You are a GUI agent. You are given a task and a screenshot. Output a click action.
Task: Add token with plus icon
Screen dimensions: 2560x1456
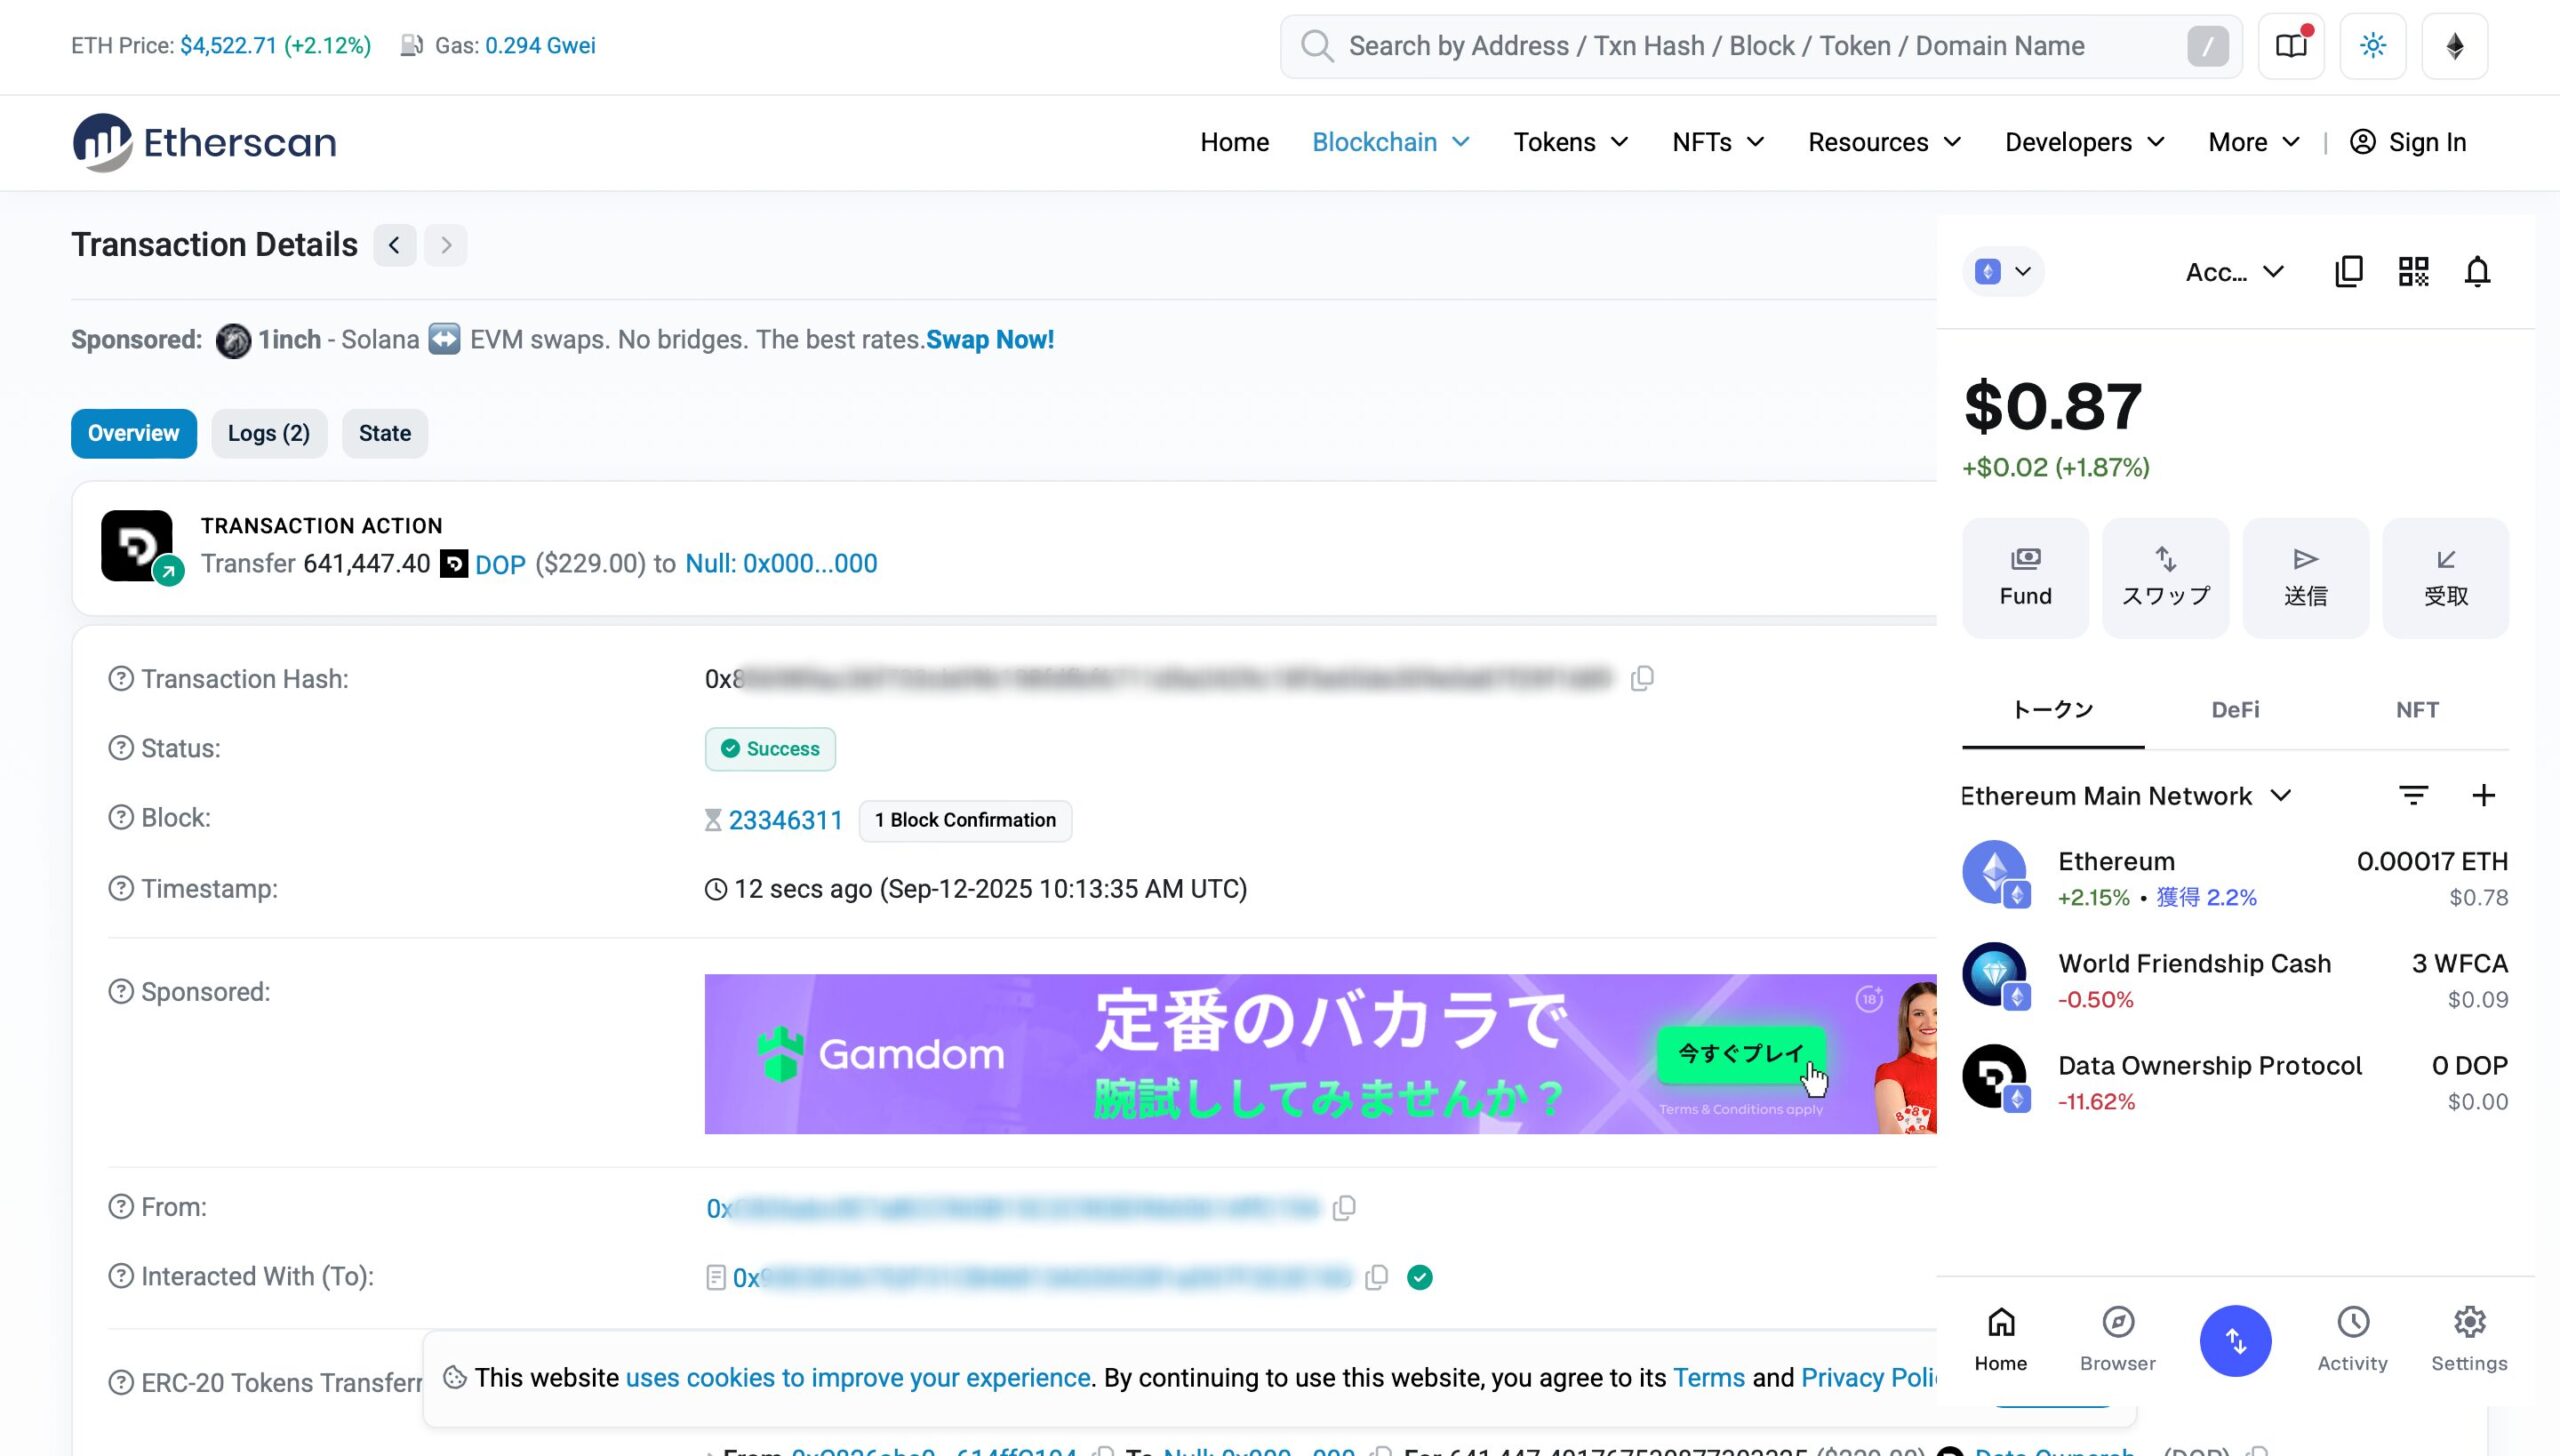(2484, 795)
